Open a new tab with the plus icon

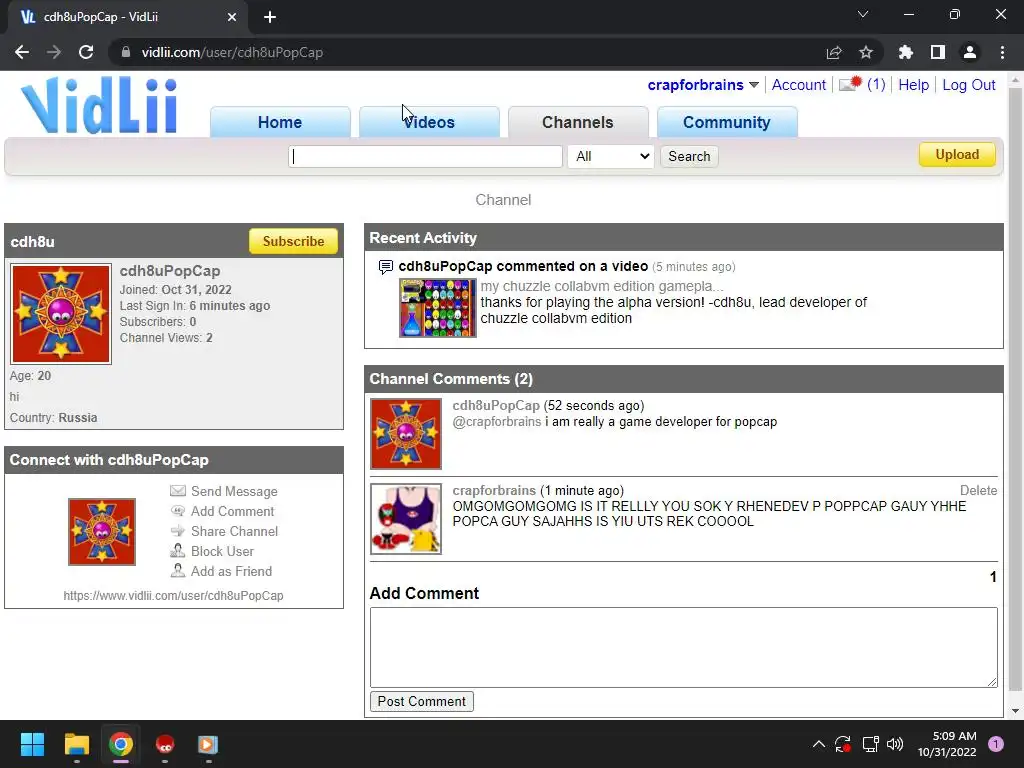270,17
